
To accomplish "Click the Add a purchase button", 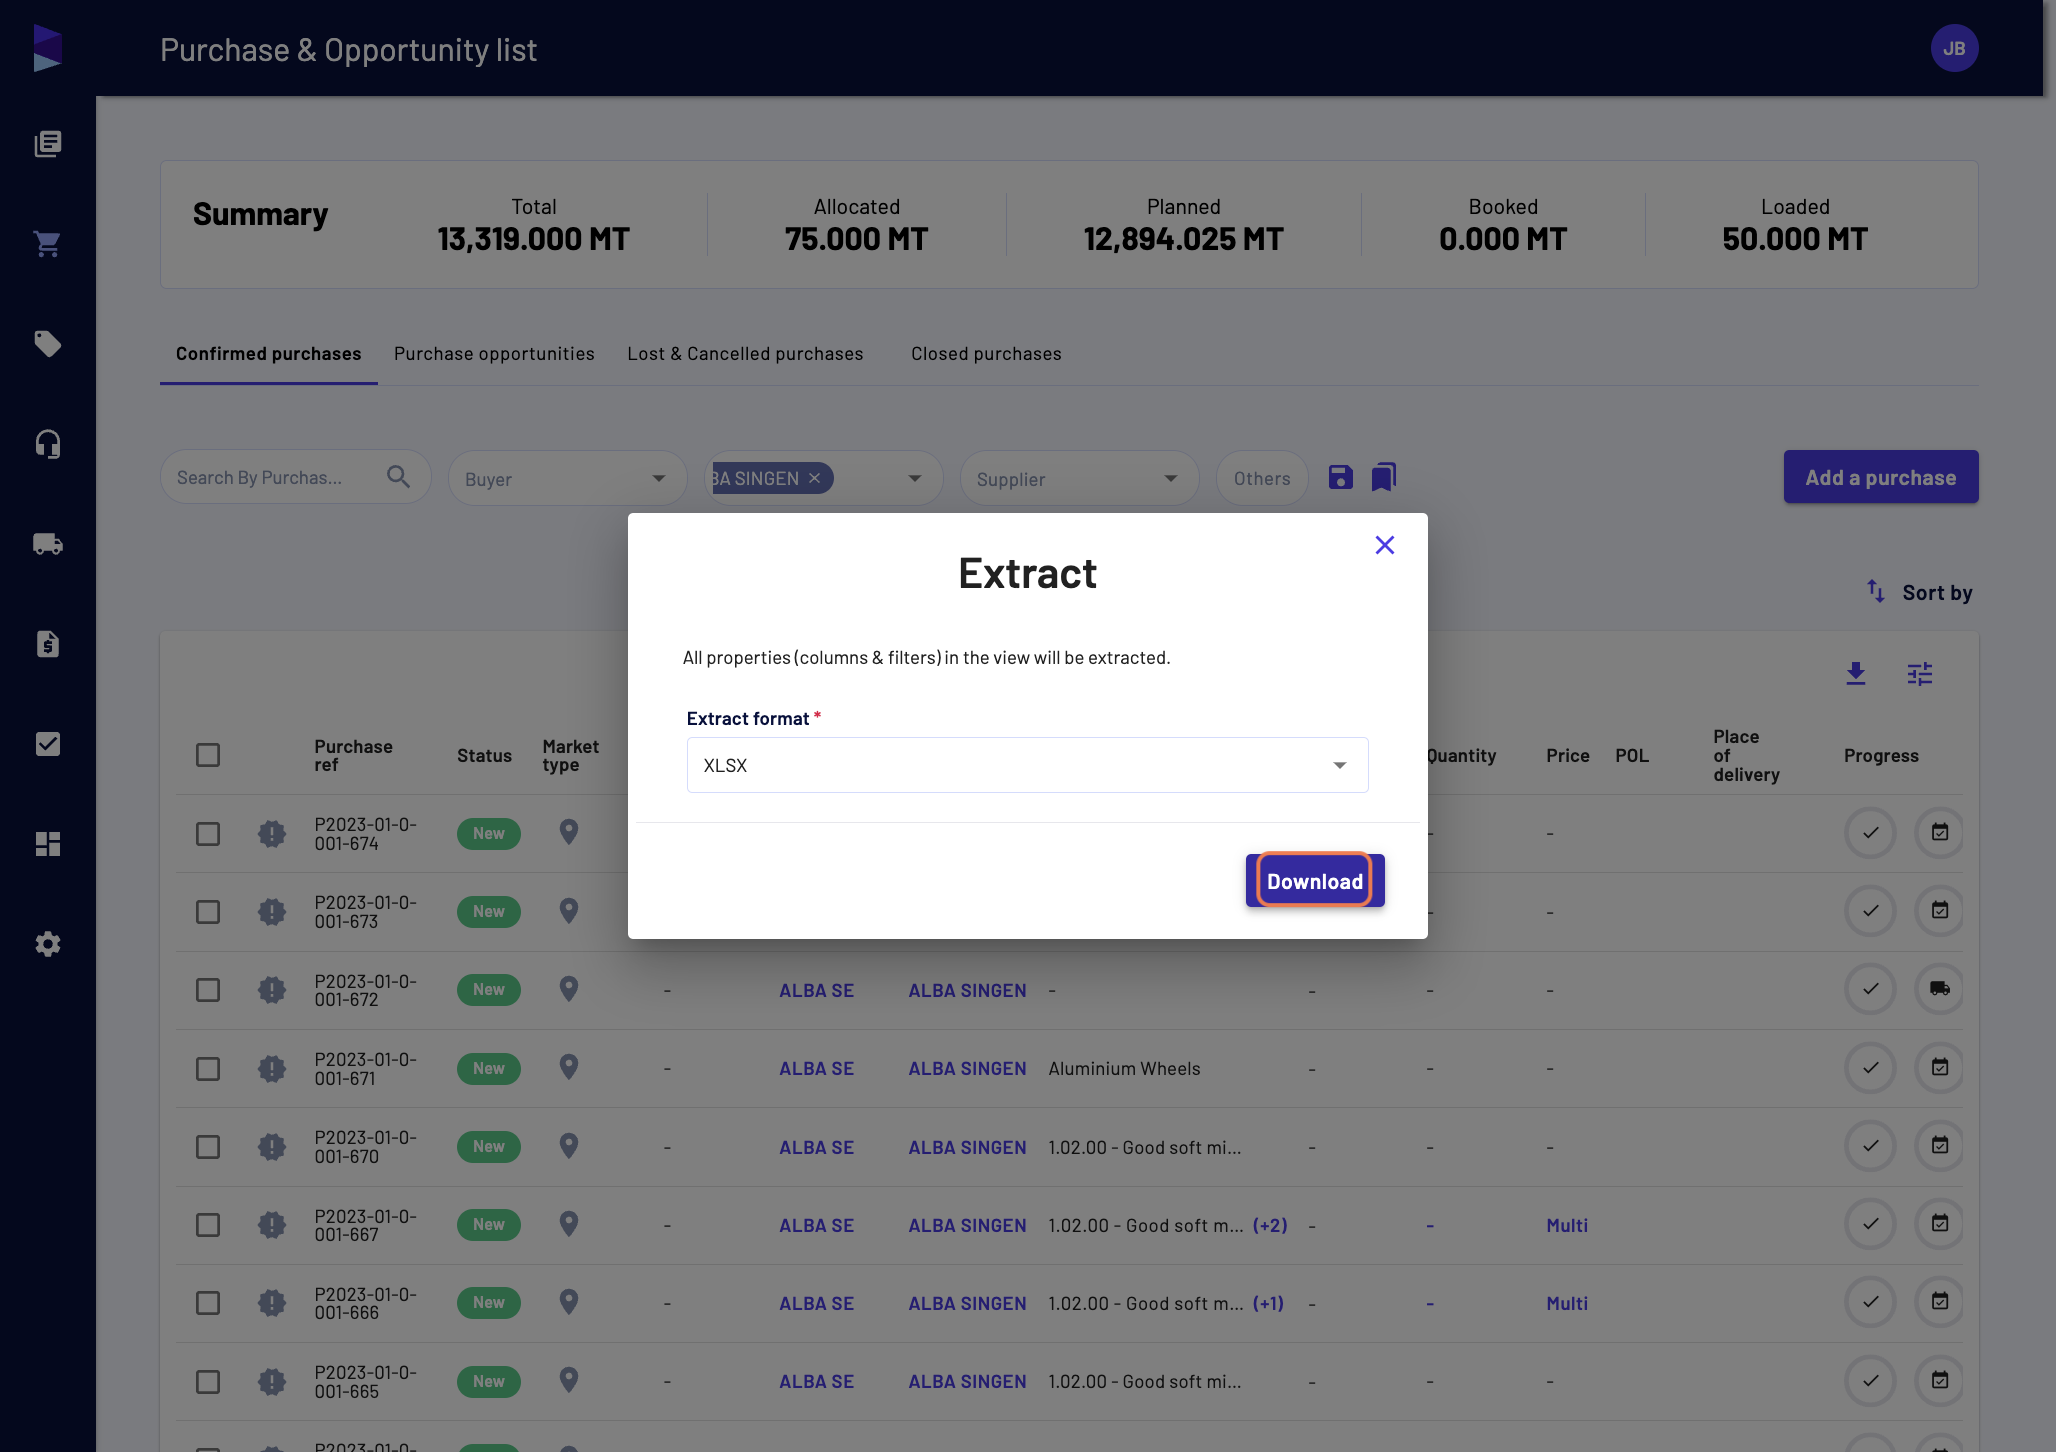I will click(x=1880, y=477).
